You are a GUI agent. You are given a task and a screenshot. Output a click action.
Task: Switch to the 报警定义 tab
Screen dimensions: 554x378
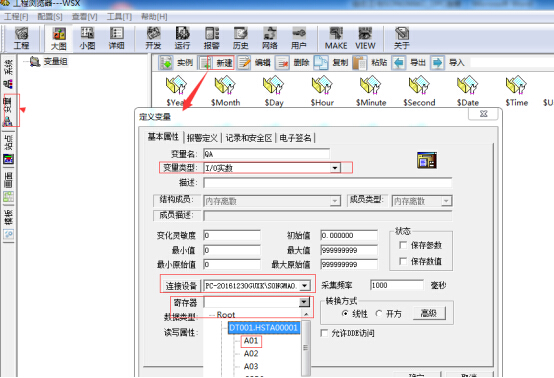(x=202, y=138)
